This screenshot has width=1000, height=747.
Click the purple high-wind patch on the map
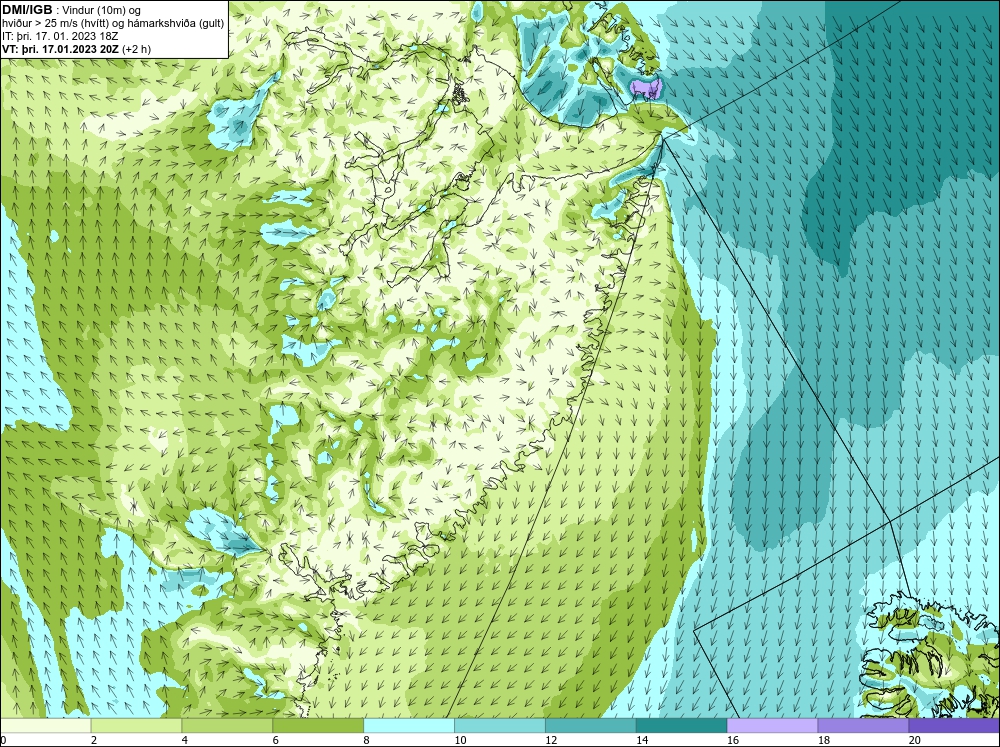click(646, 89)
